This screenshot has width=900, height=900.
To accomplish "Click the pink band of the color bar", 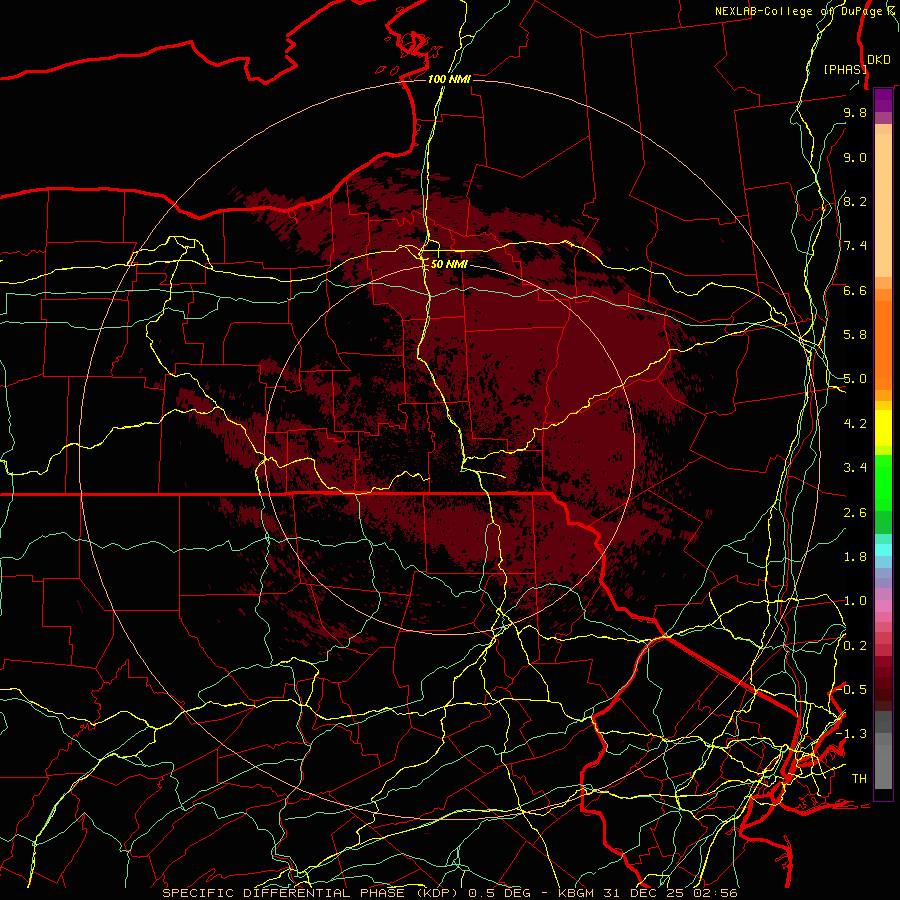I will [883, 606].
